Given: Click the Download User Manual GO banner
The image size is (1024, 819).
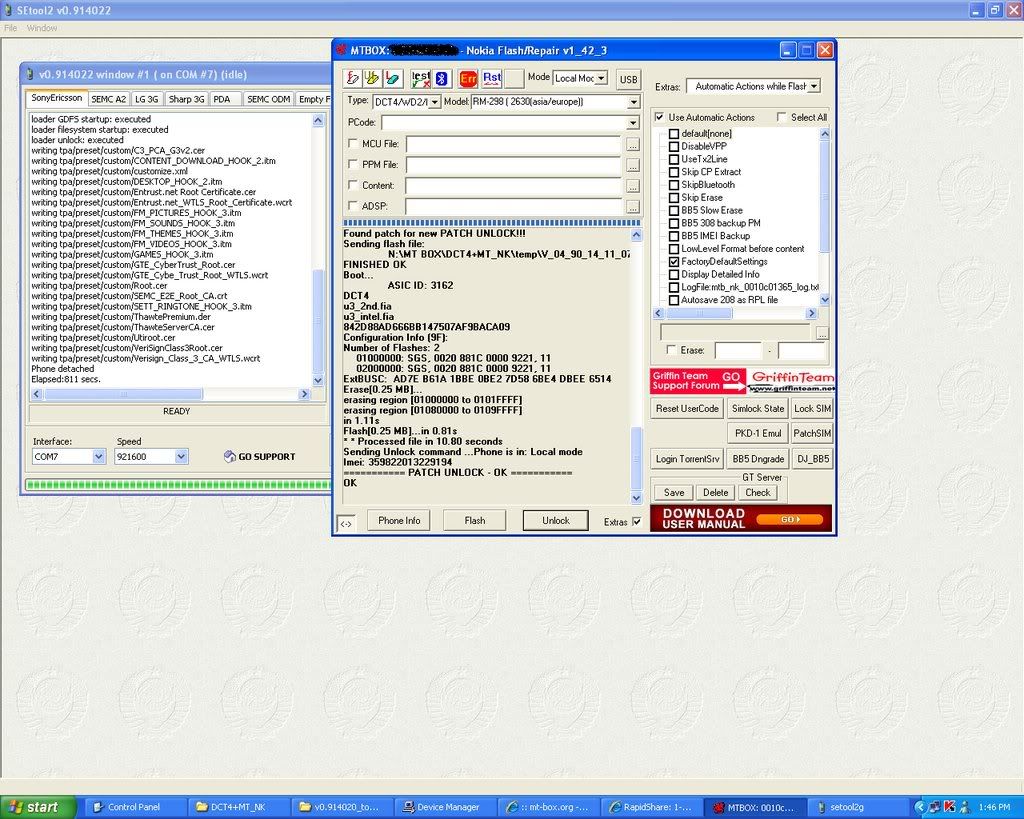Looking at the screenshot, I should [741, 519].
